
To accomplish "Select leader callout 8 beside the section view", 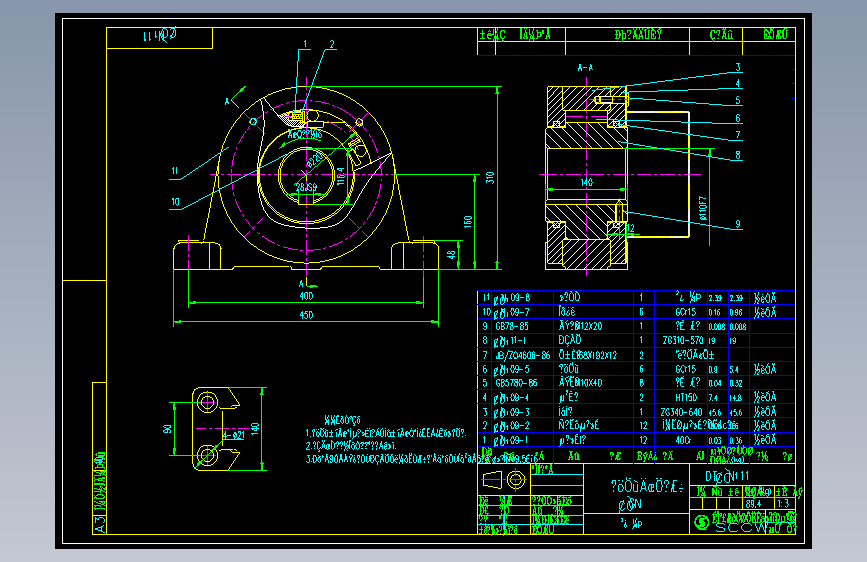I will click(x=738, y=155).
